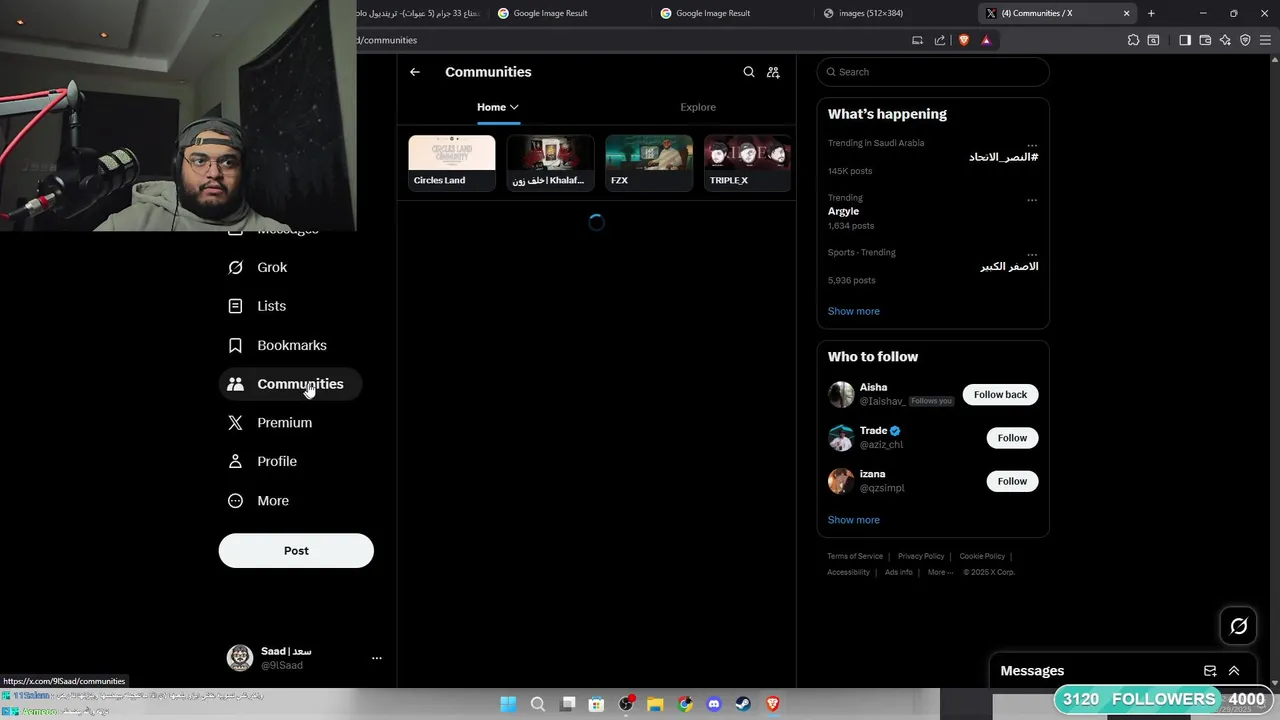Open the FZX community card
The image size is (1280, 720).
(x=649, y=162)
